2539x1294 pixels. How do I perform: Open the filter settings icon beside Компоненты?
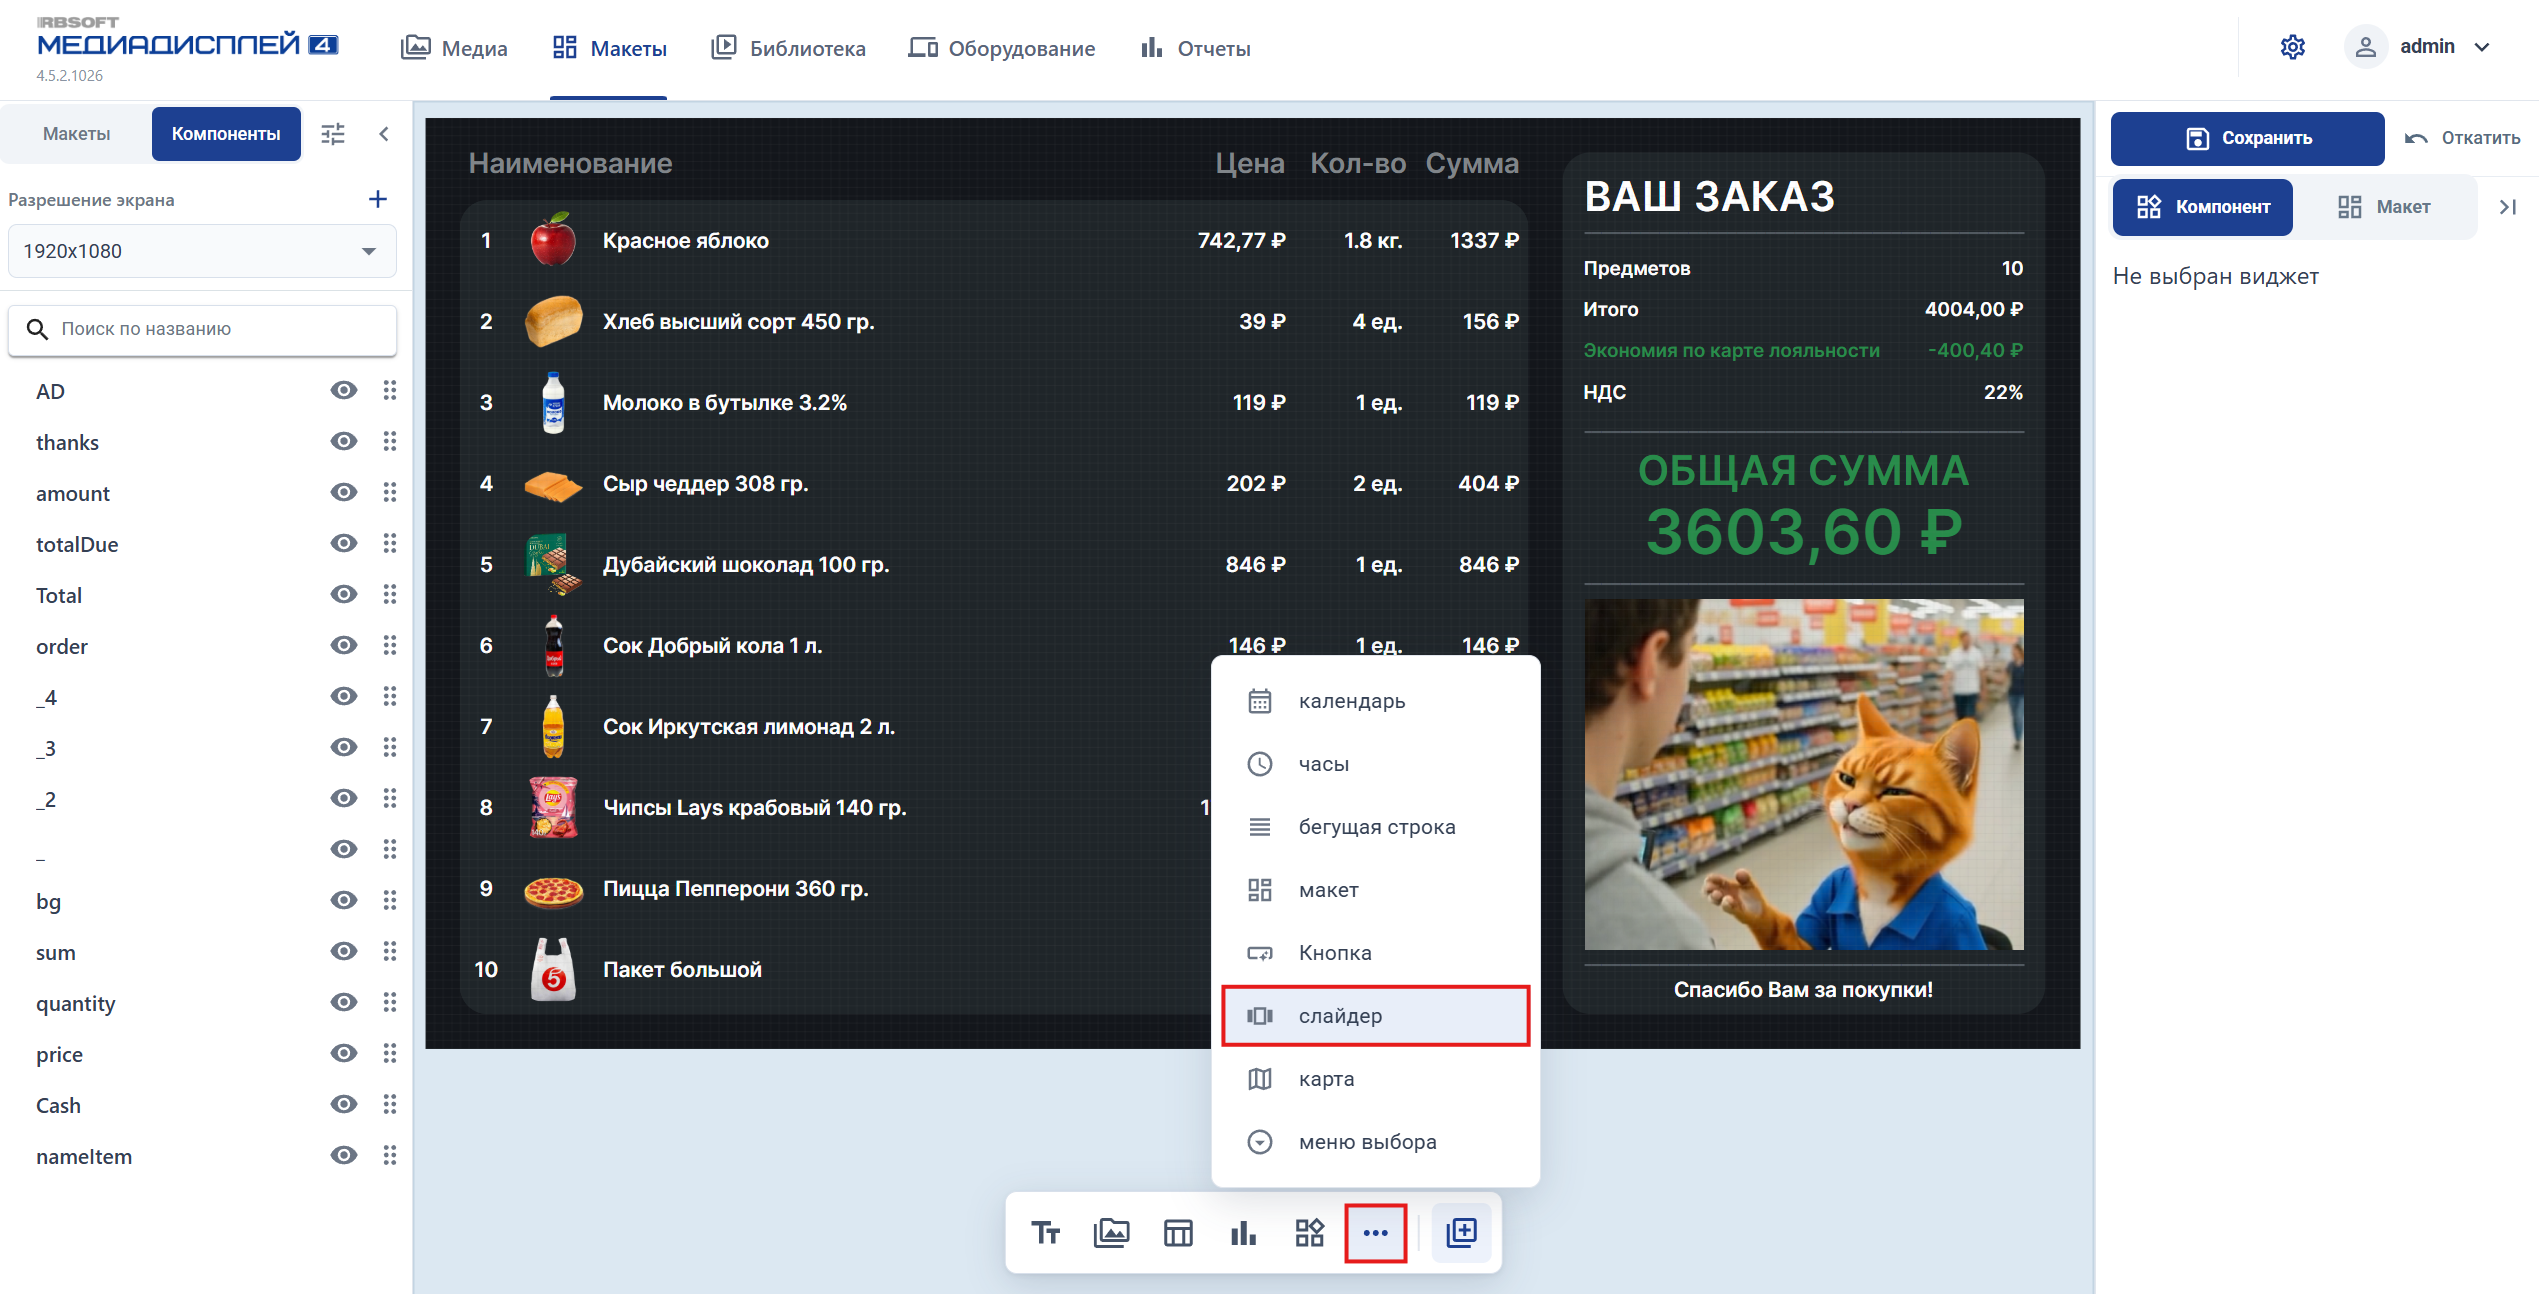[x=333, y=134]
